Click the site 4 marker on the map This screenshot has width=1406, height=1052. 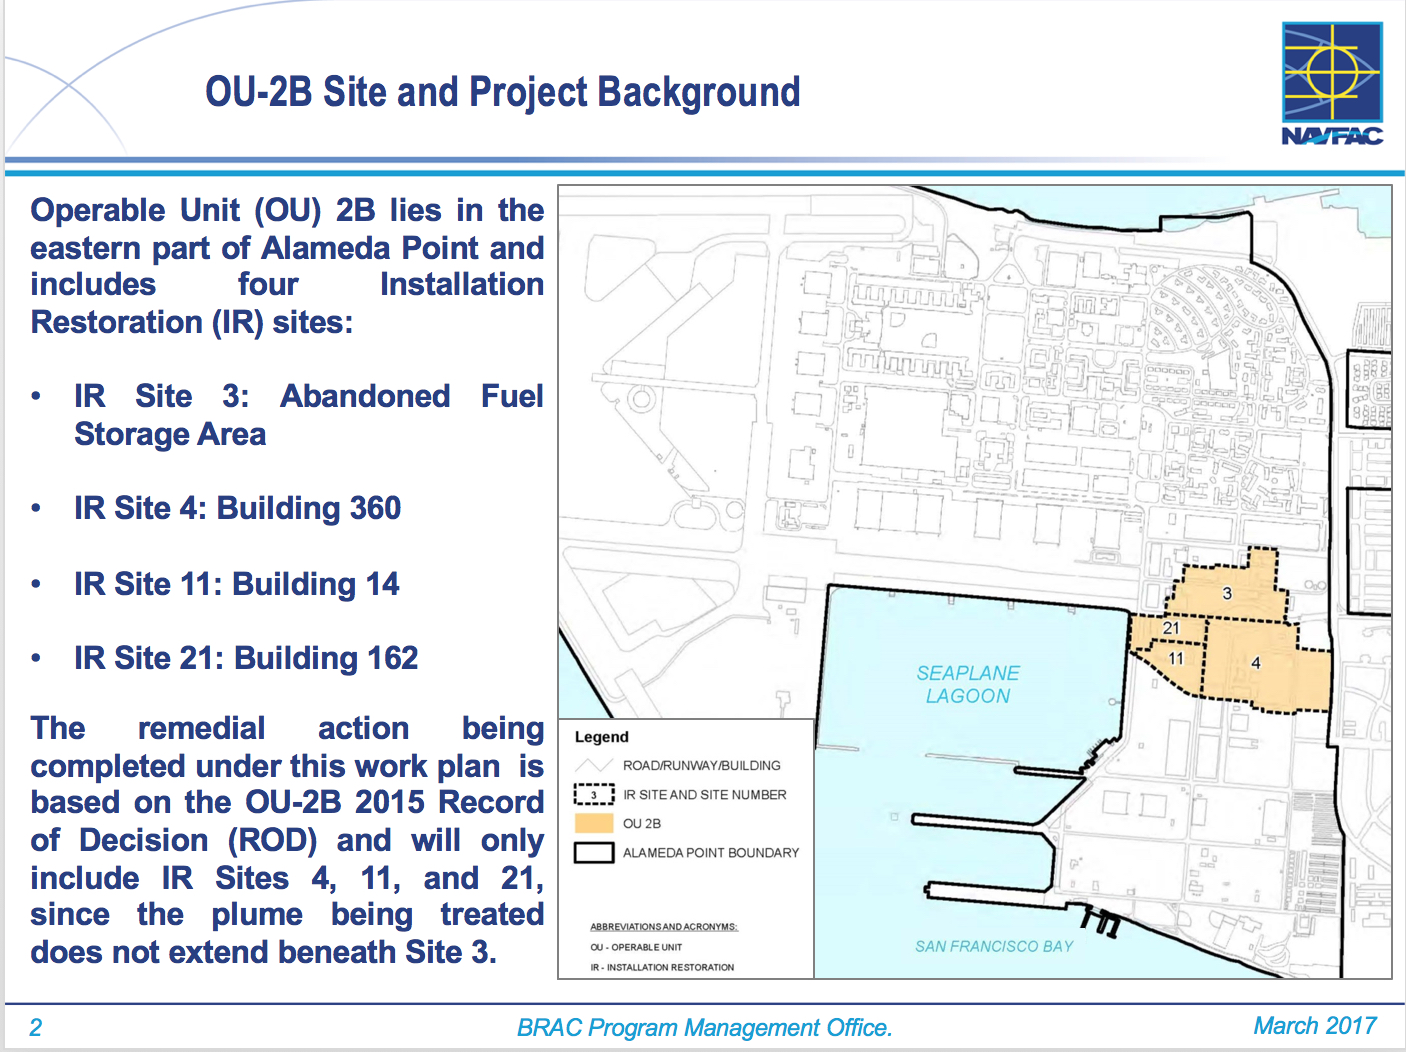click(1255, 663)
